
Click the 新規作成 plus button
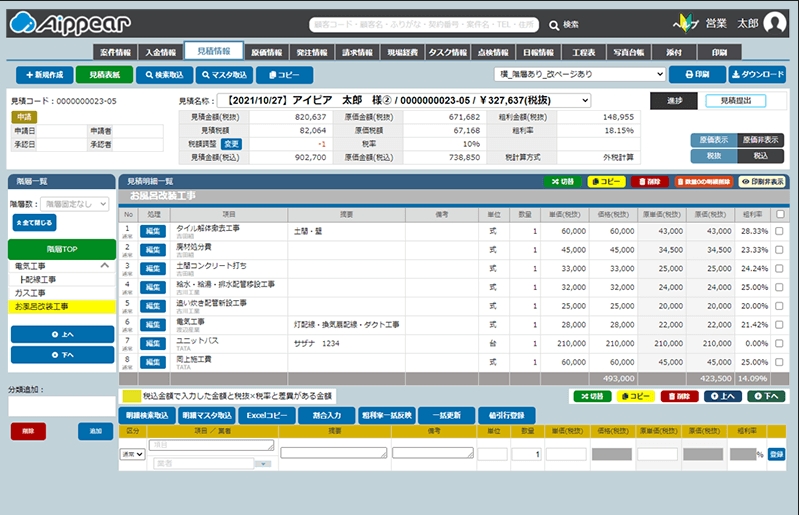[x=44, y=74]
